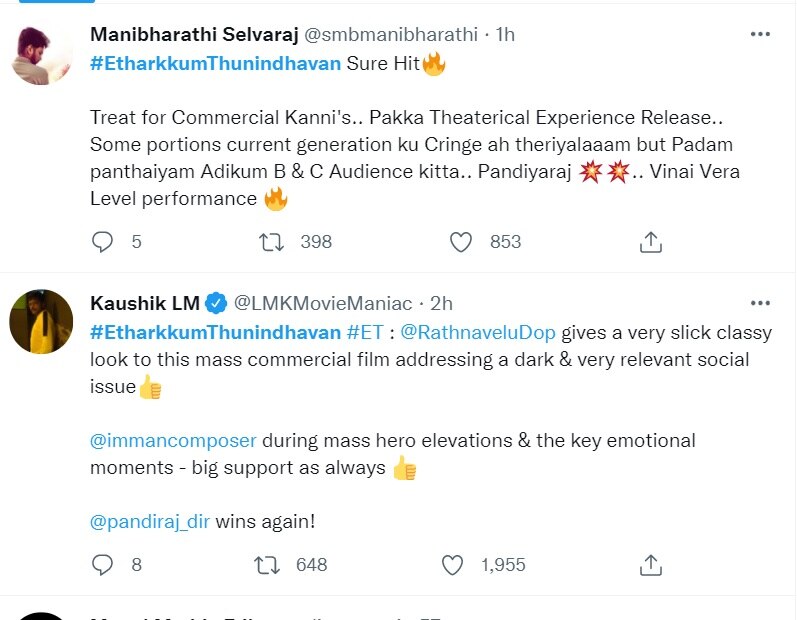Viewport: 797px width, 620px height.
Task: Retweet Kaushik LM's review tweet
Action: pyautogui.click(x=268, y=565)
